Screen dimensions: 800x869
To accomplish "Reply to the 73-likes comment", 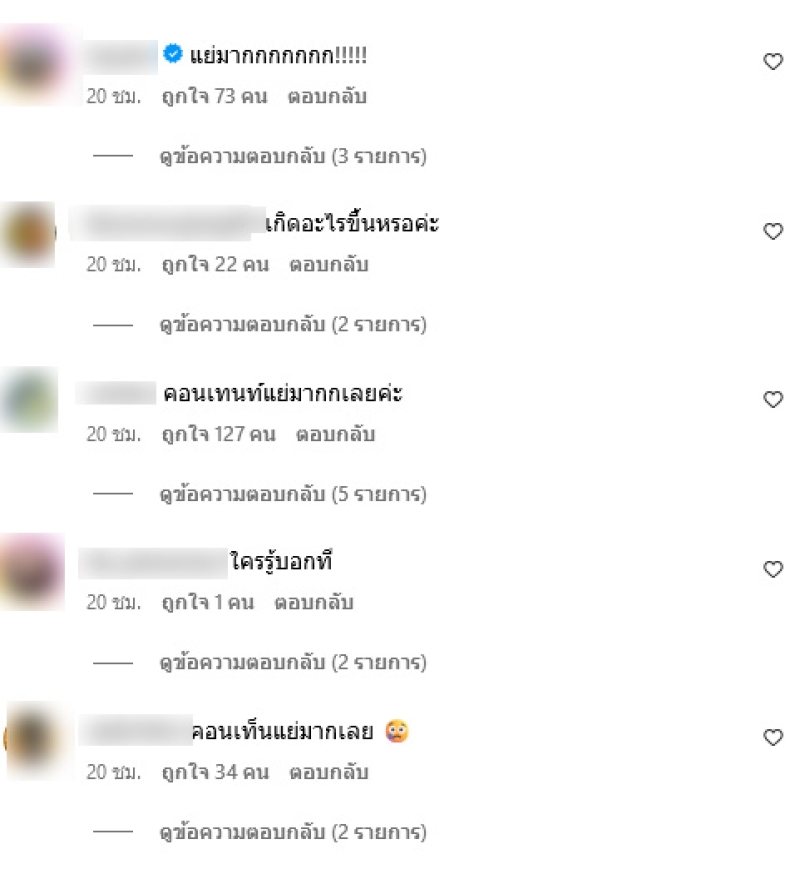I will (327, 96).
